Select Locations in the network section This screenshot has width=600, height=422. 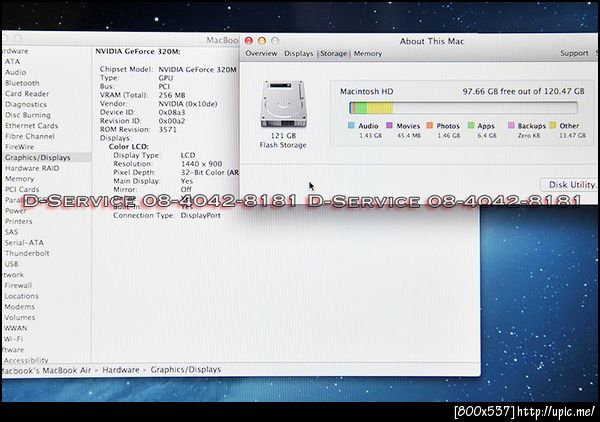click(21, 296)
